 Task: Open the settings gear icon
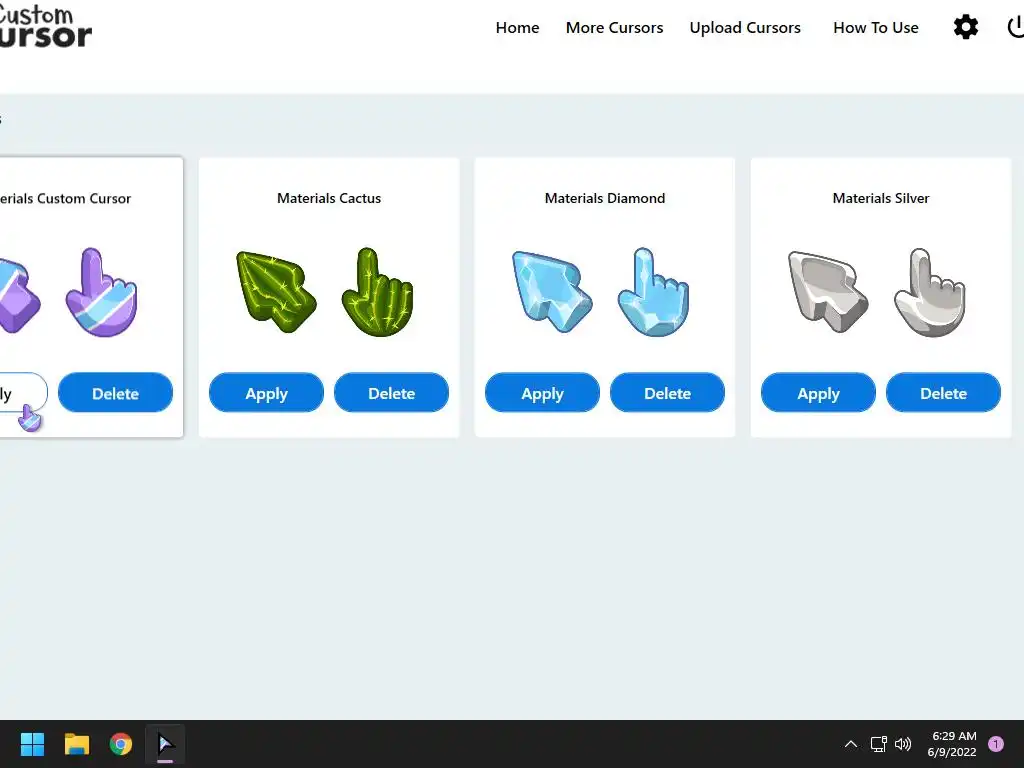click(x=965, y=27)
